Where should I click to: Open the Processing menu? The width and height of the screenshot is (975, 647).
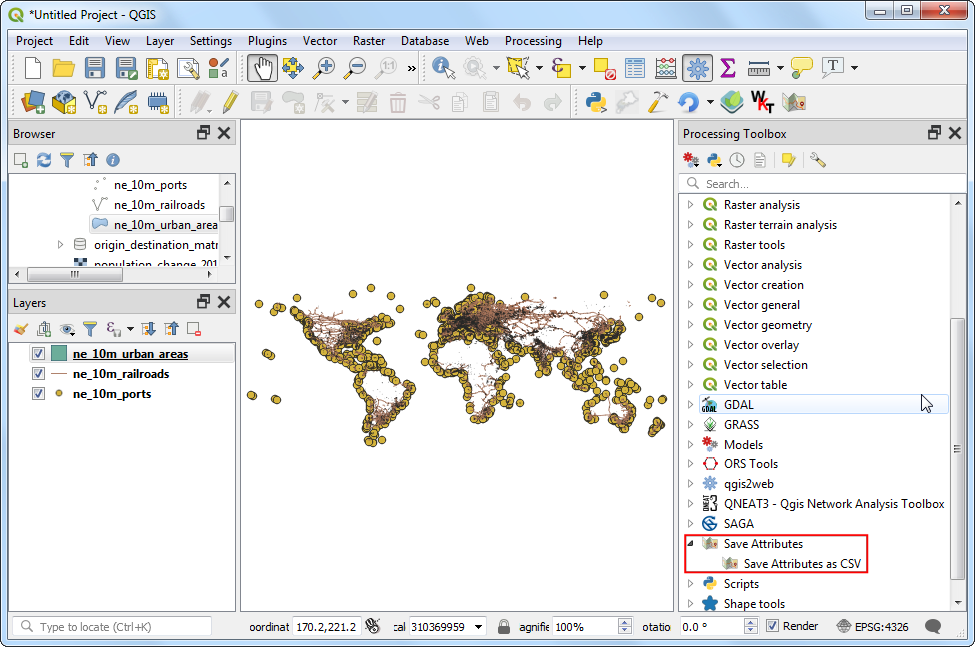(x=533, y=41)
